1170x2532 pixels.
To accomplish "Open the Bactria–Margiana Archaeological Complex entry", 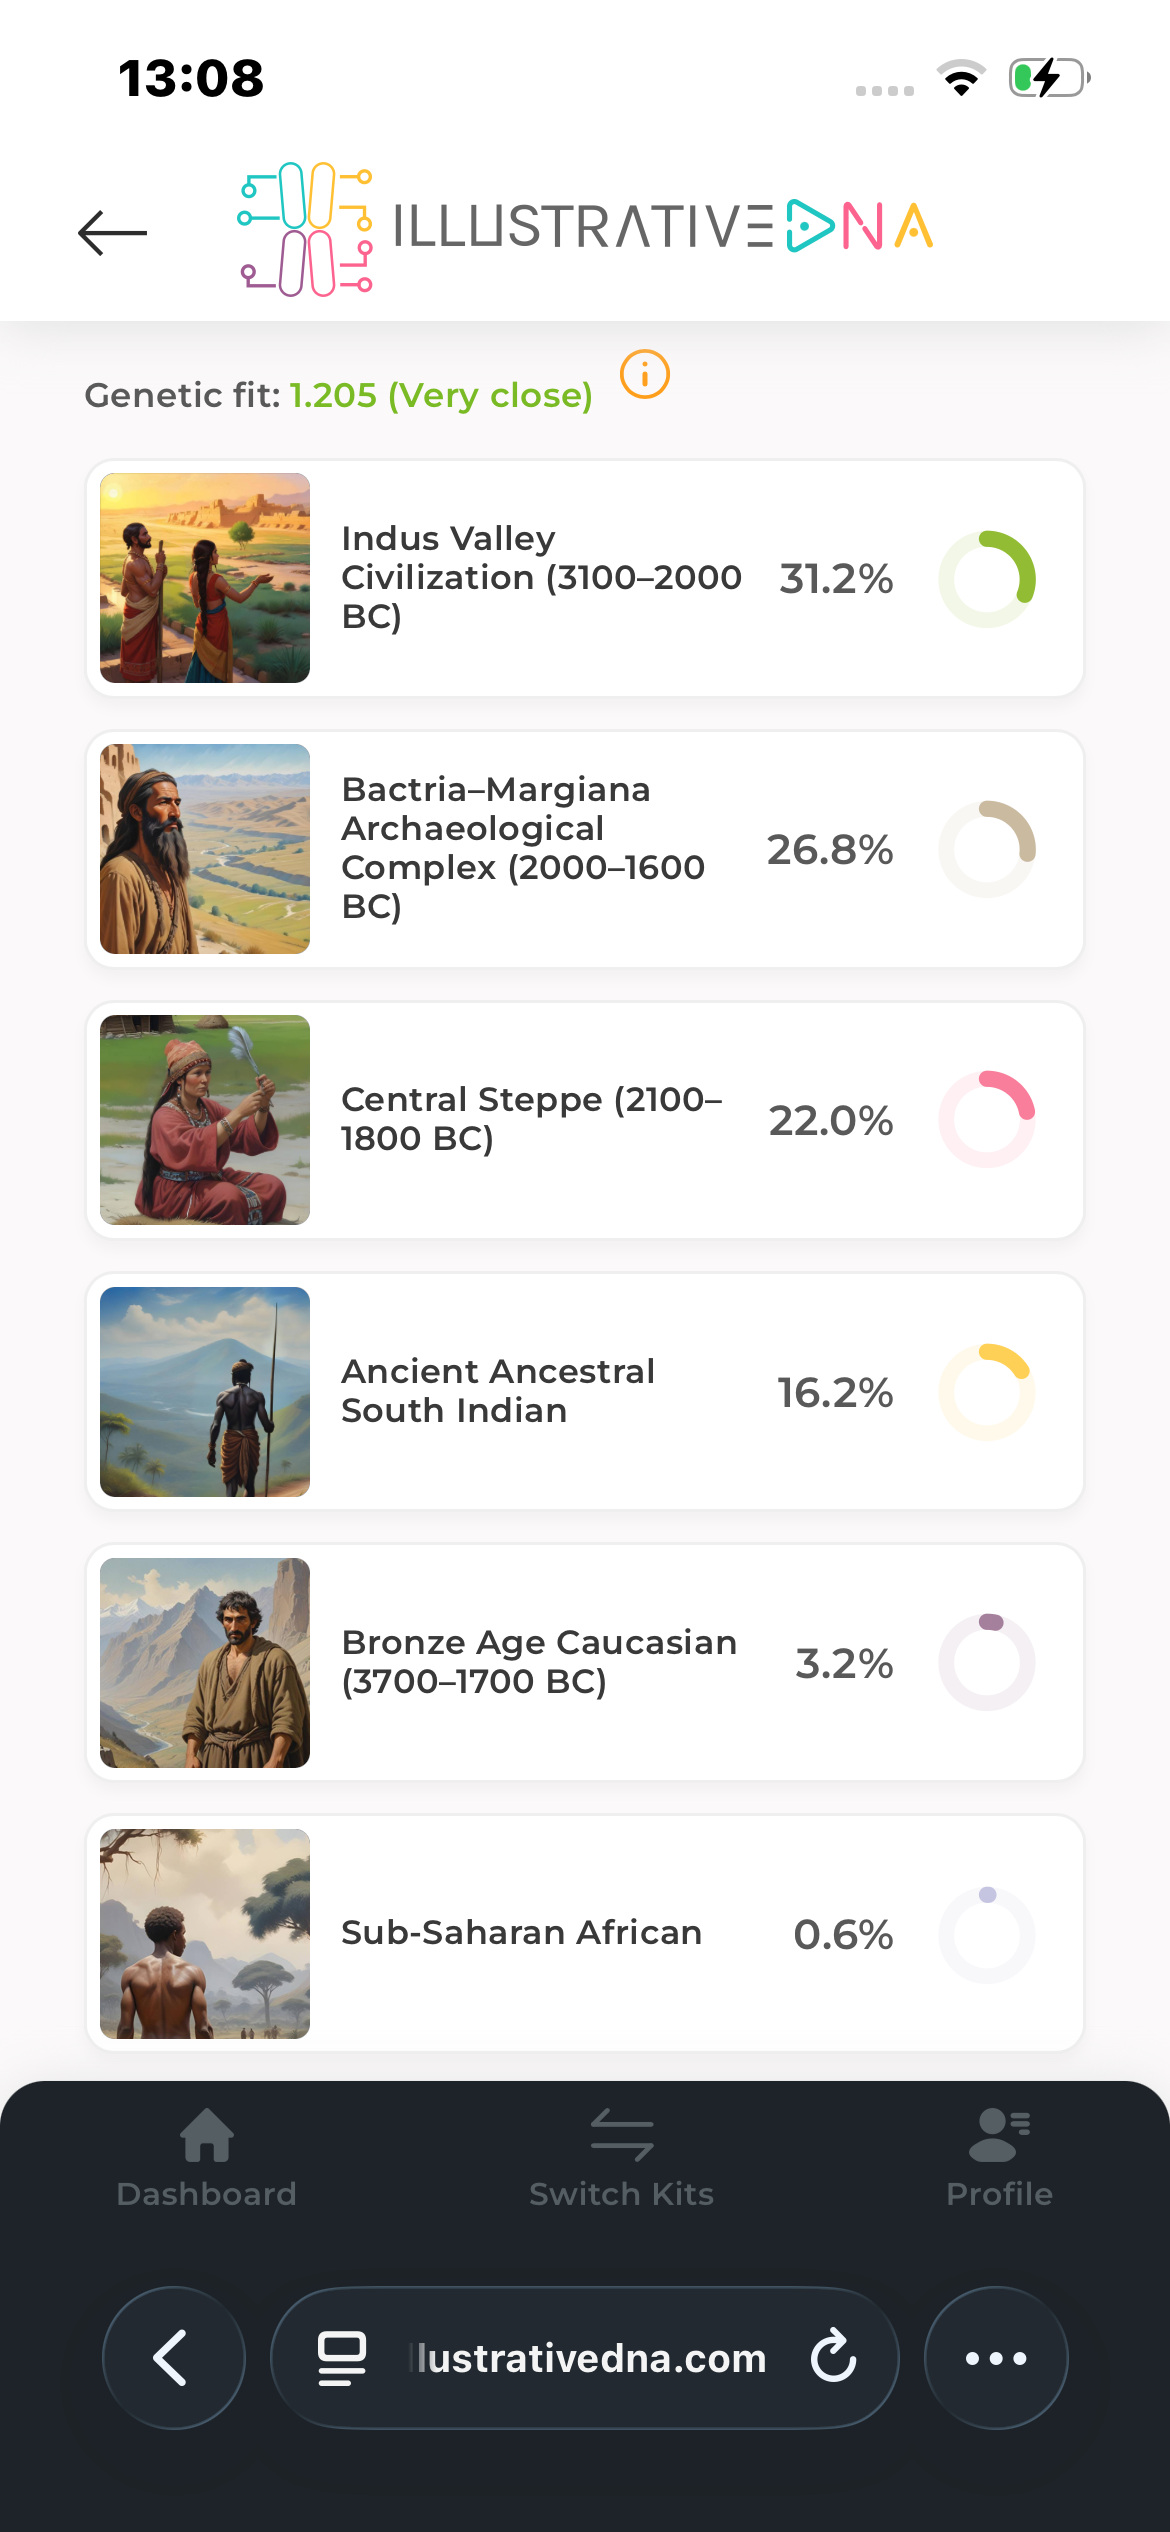I will pos(523,848).
